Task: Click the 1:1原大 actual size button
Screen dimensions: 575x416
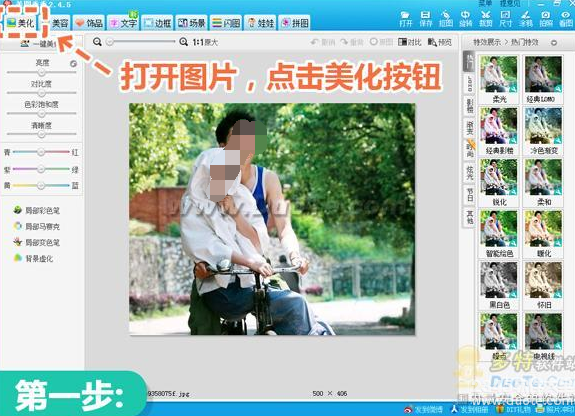Action: pos(205,43)
